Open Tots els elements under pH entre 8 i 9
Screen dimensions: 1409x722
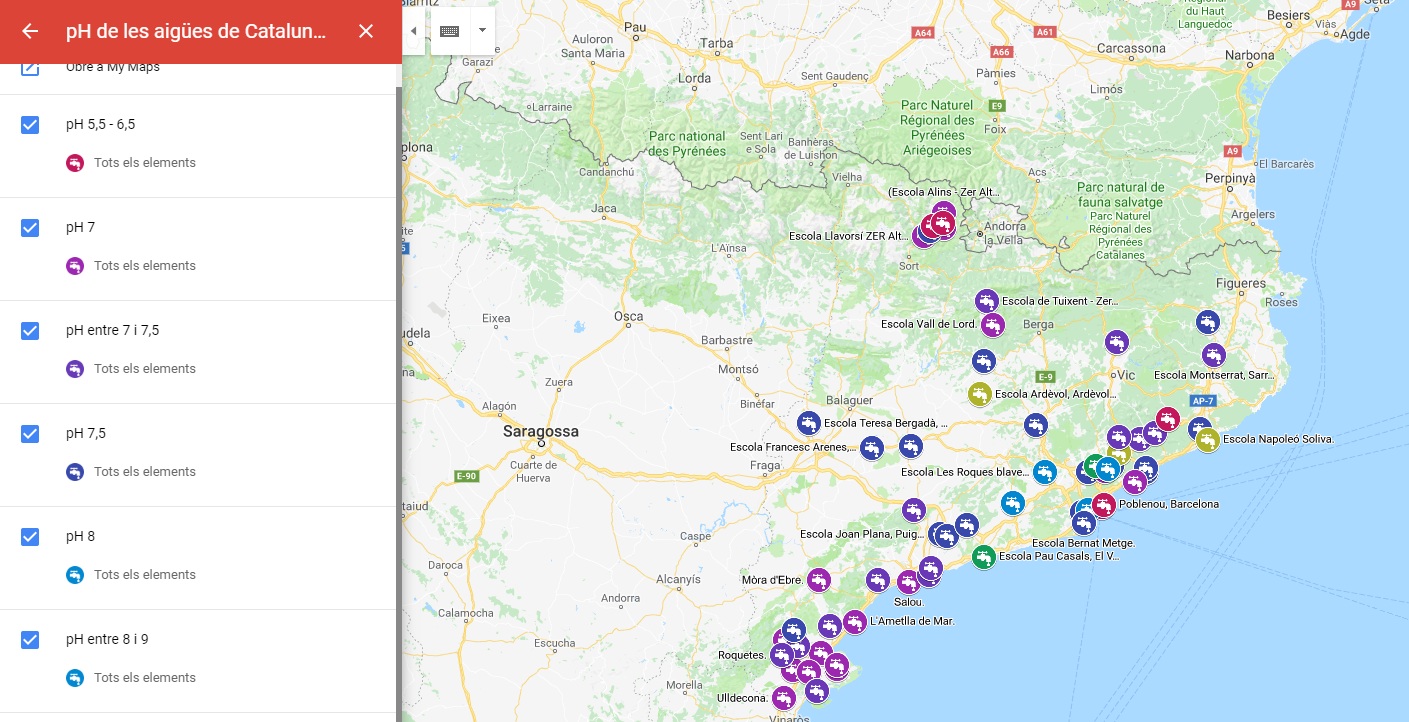click(144, 678)
